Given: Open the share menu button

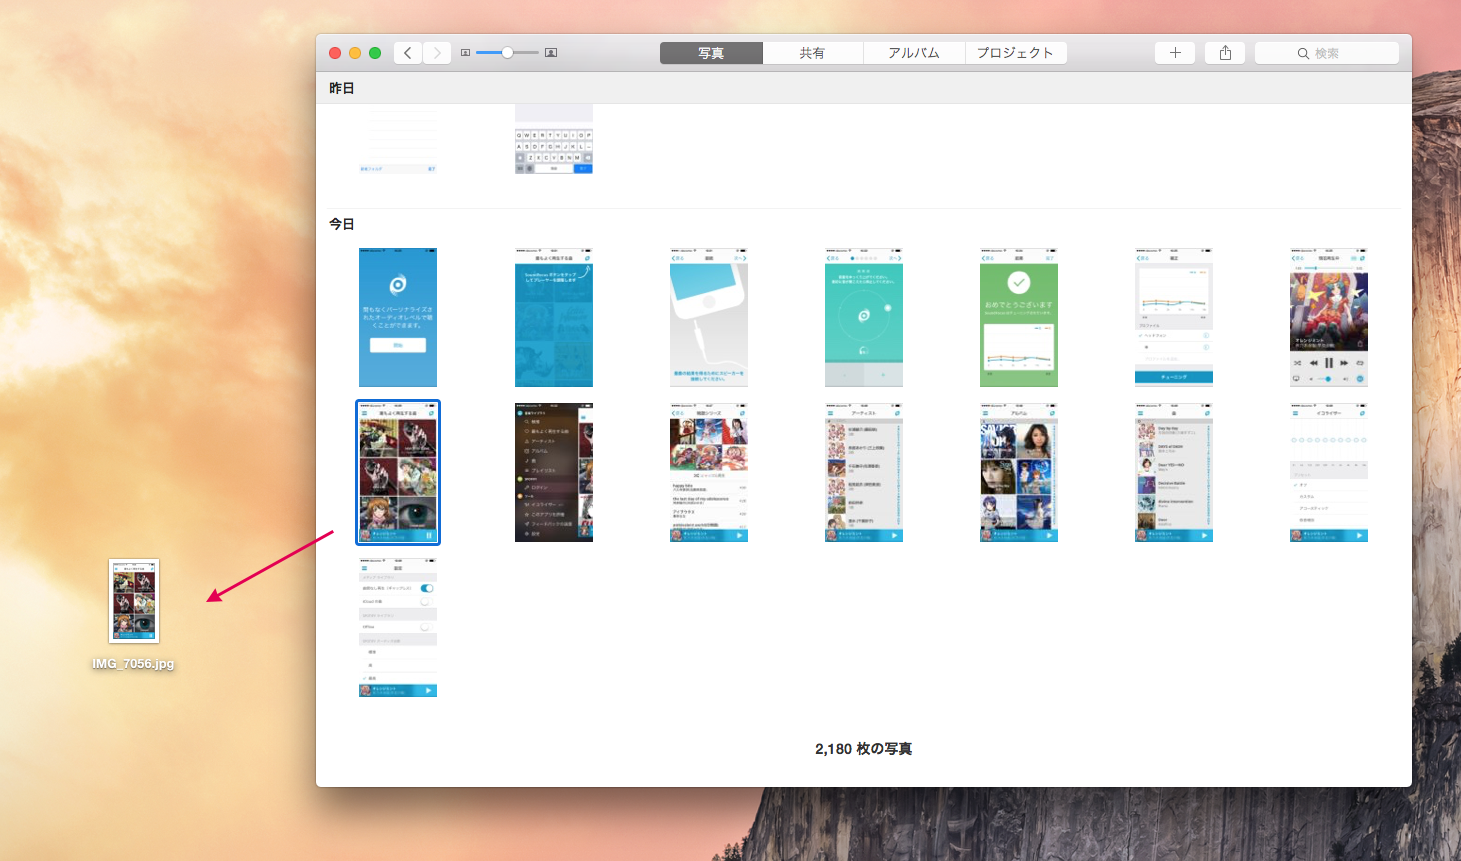Looking at the screenshot, I should click(1225, 53).
